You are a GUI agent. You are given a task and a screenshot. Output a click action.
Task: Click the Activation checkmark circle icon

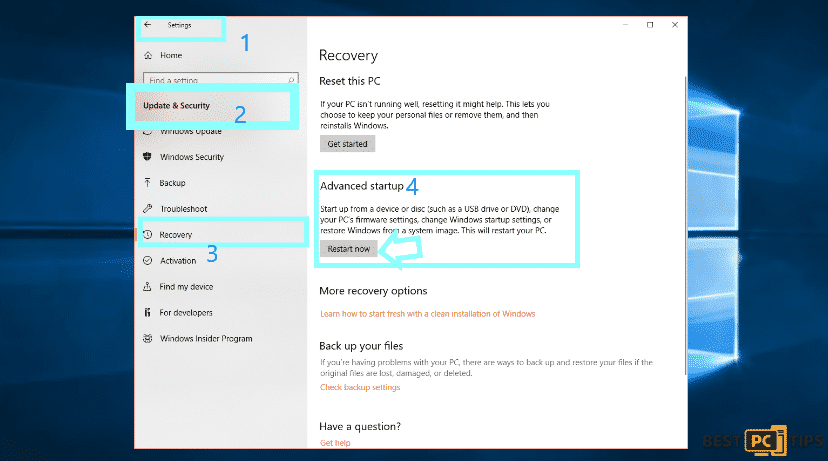(147, 260)
